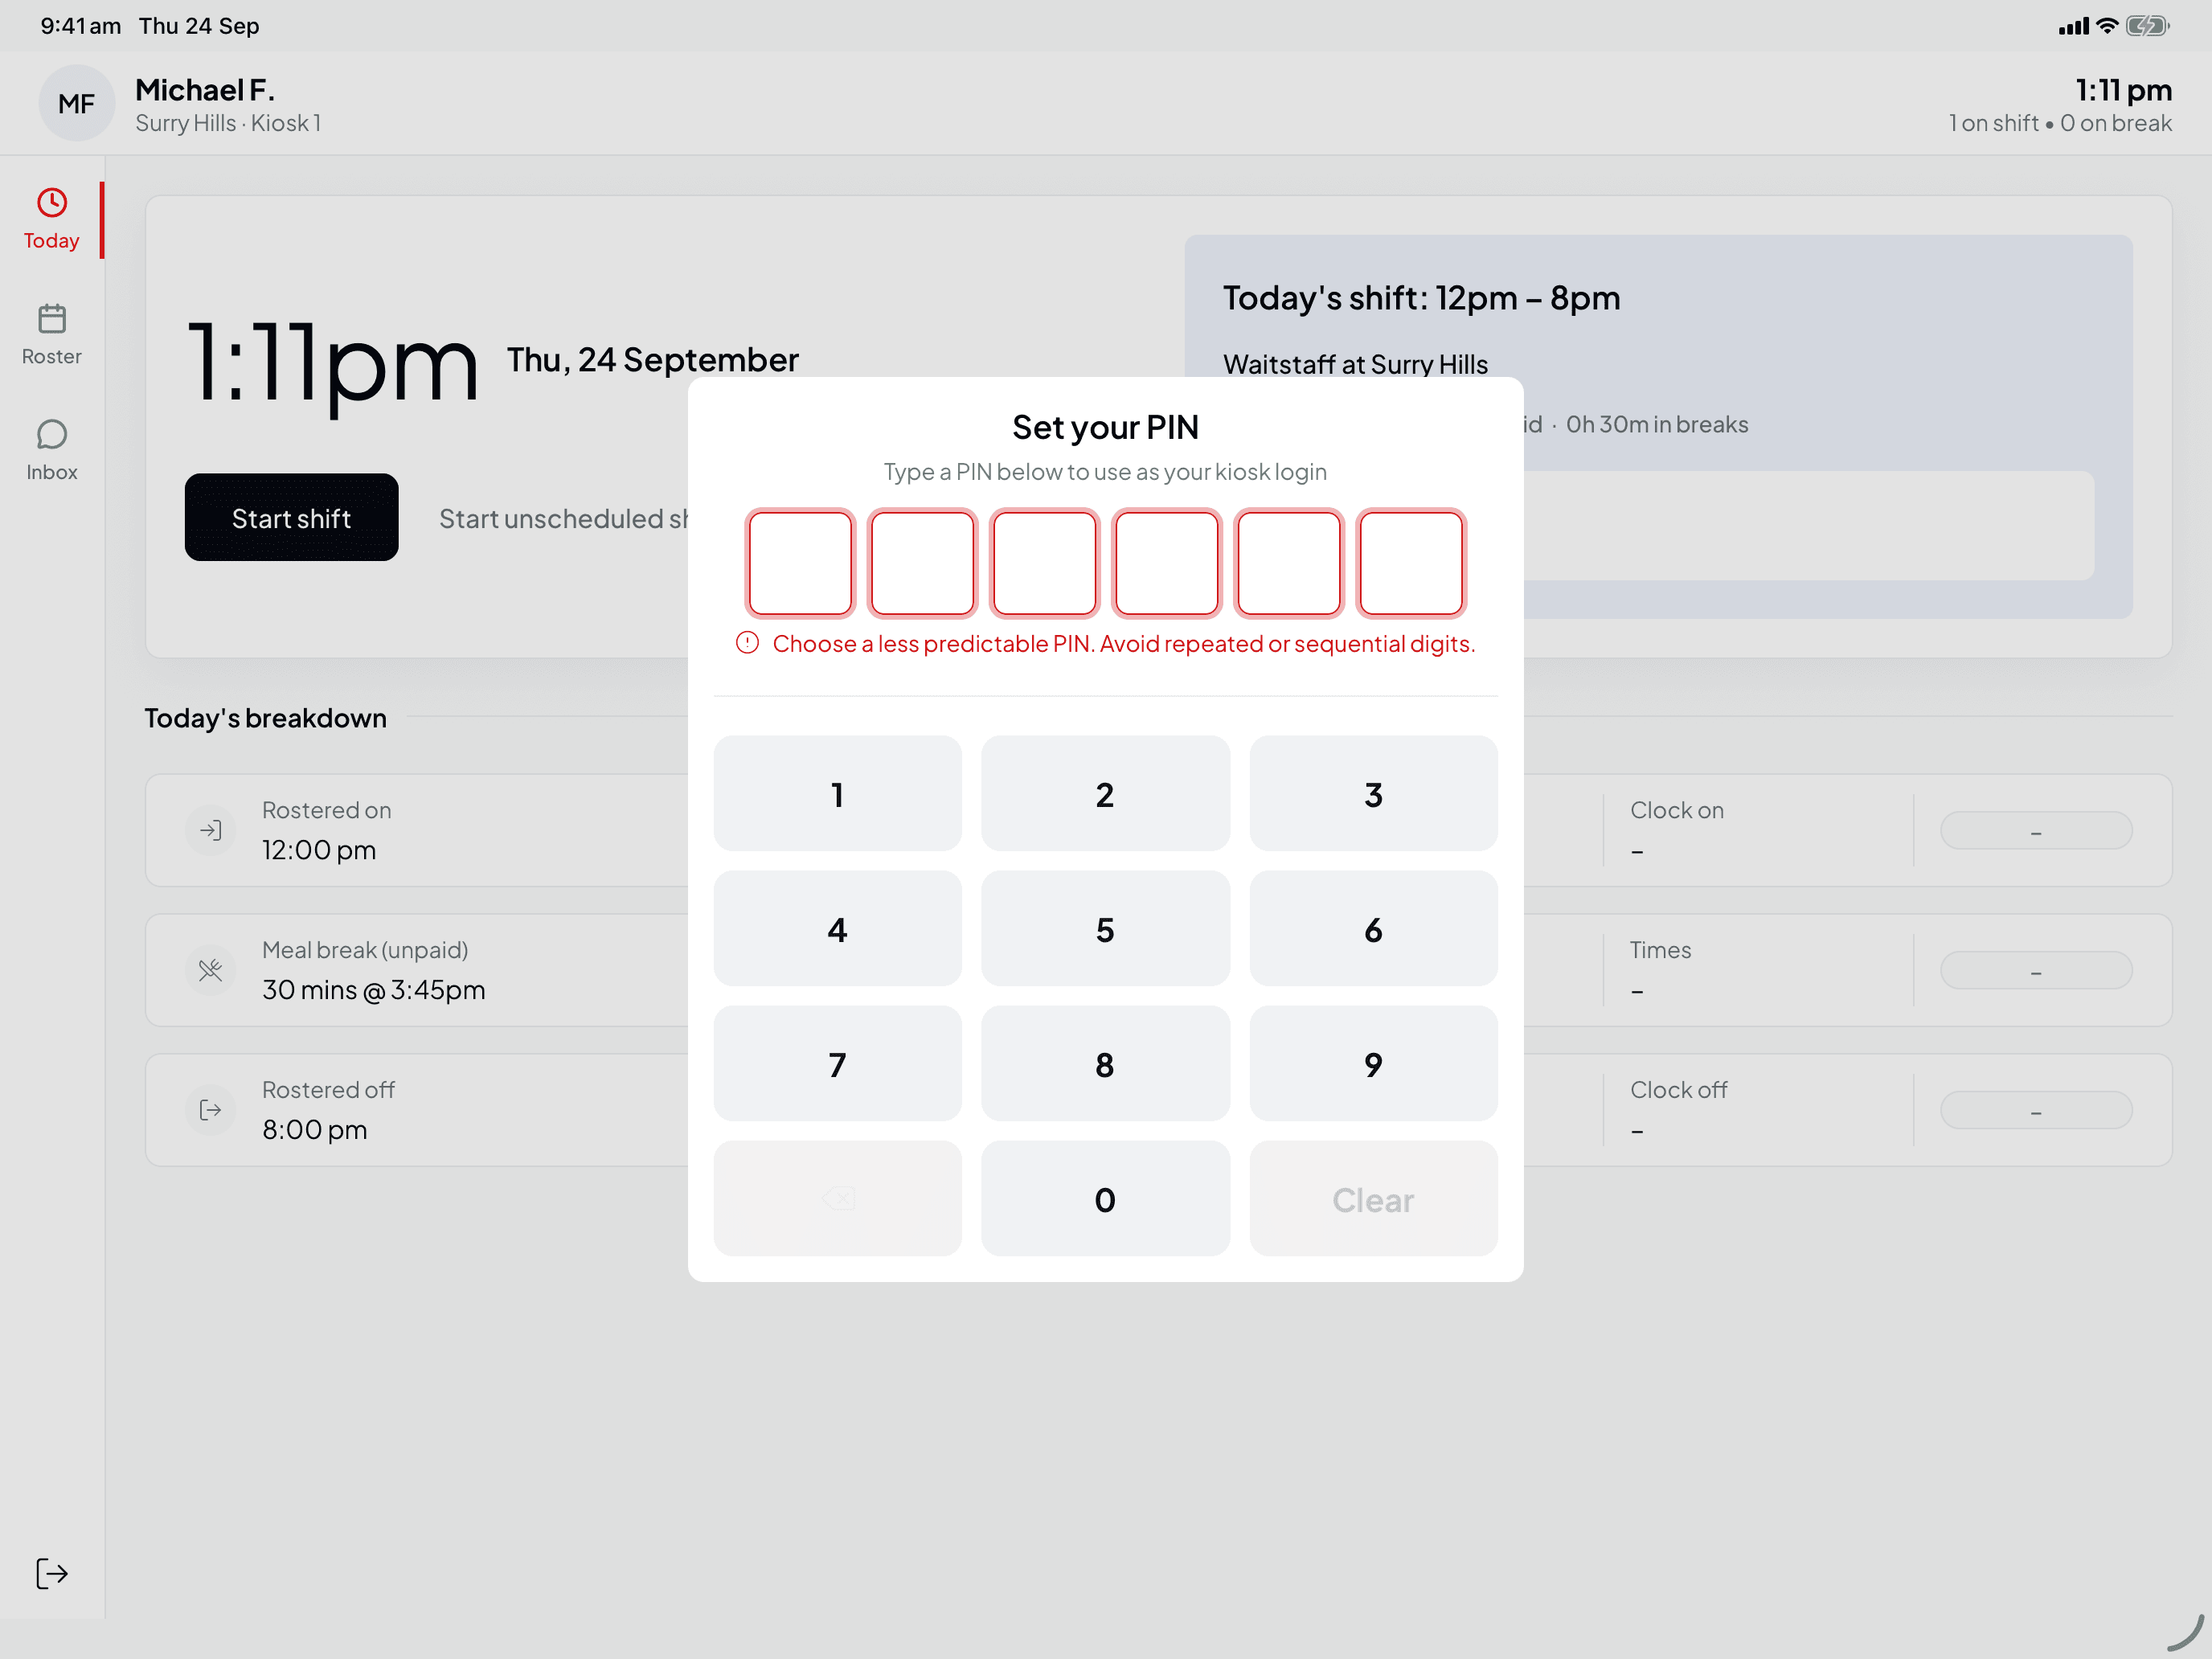Click the '1 on shift • 0 on break' status

coord(2060,123)
